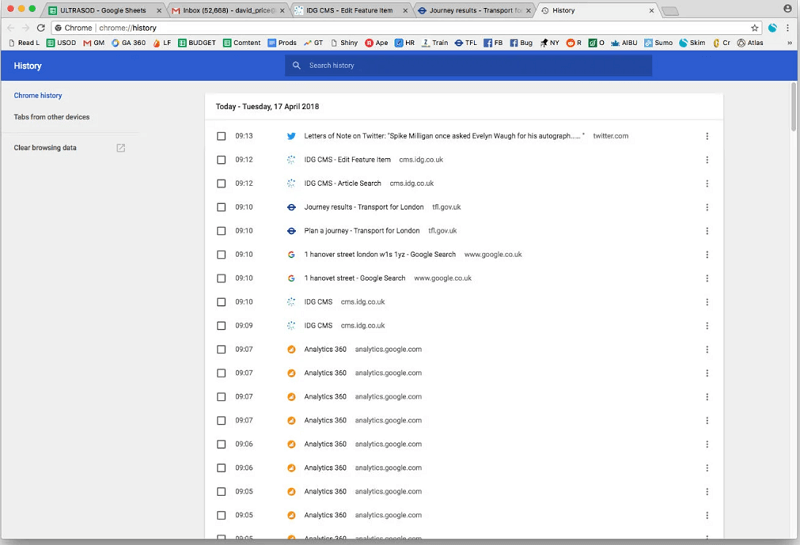The width and height of the screenshot is (800, 545).
Task: Open the Chrome three-dot menu
Action: point(787,28)
